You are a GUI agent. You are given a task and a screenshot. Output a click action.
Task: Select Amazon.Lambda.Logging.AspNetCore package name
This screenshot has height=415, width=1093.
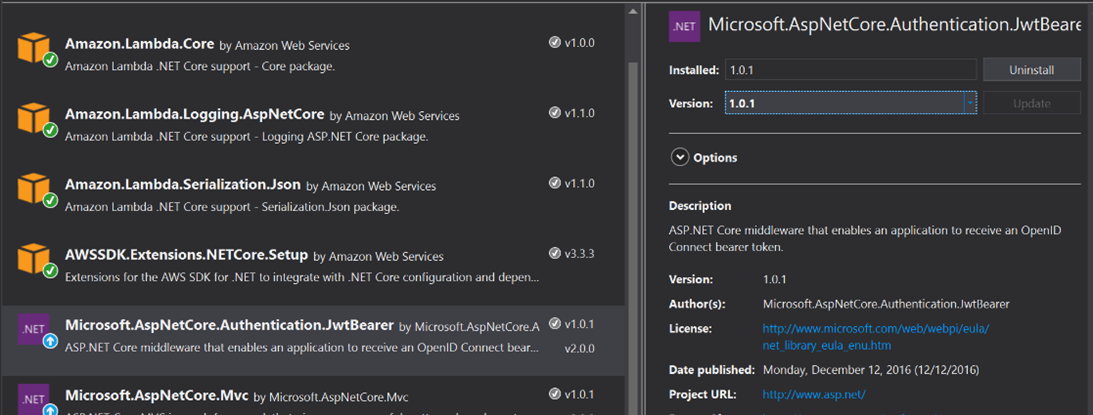194,114
